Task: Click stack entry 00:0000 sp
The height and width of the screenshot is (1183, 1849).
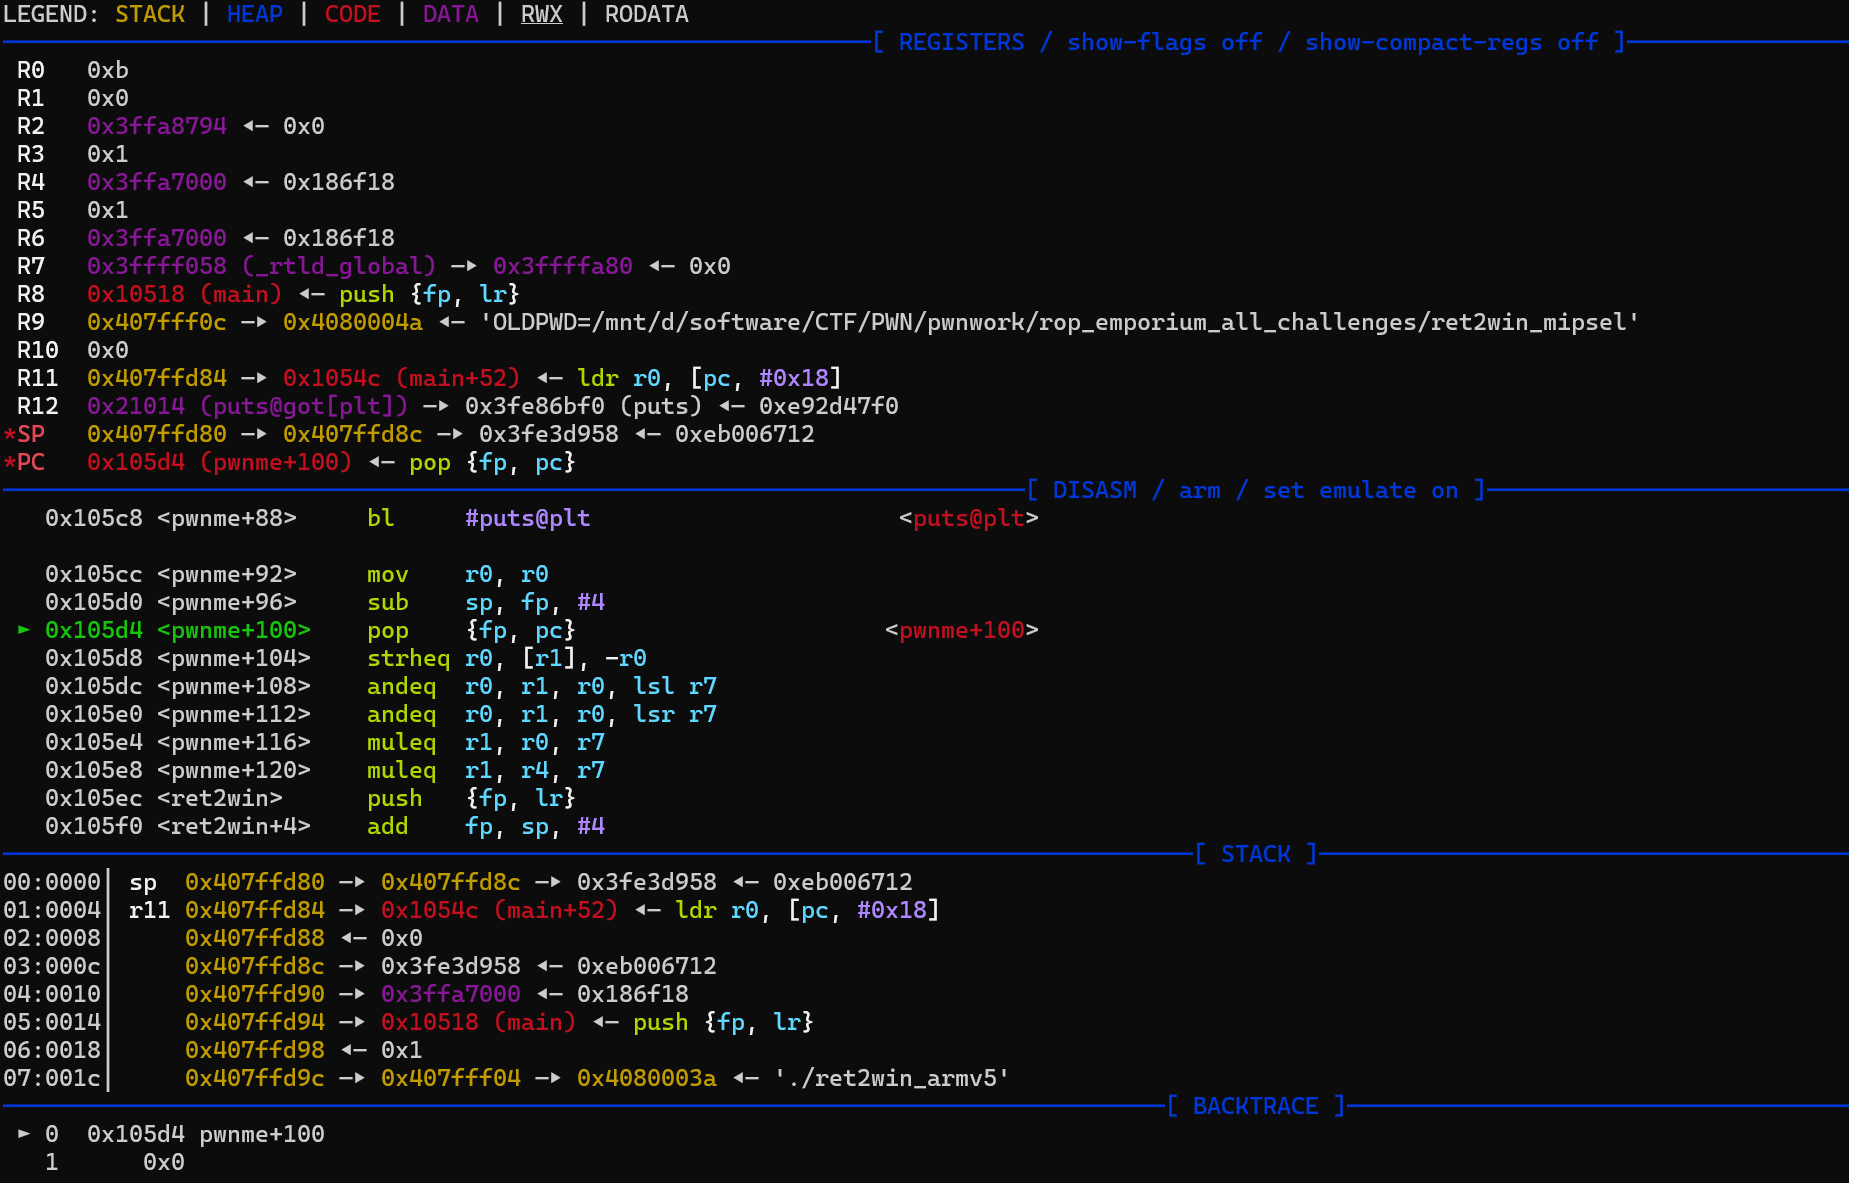Action: (458, 882)
